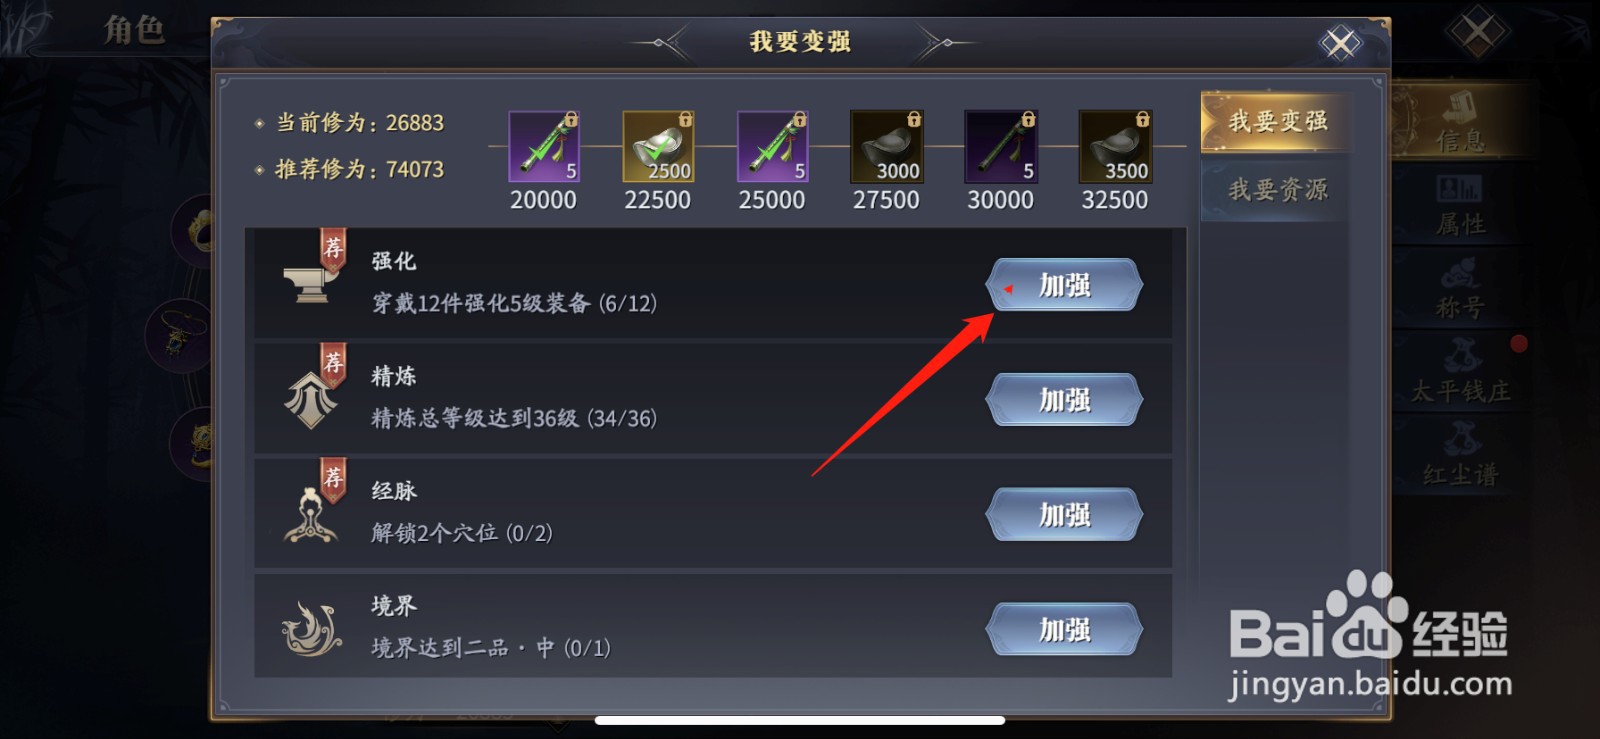Select the 22500 milestone silver ingot reward
This screenshot has height=739, width=1600.
(658, 146)
